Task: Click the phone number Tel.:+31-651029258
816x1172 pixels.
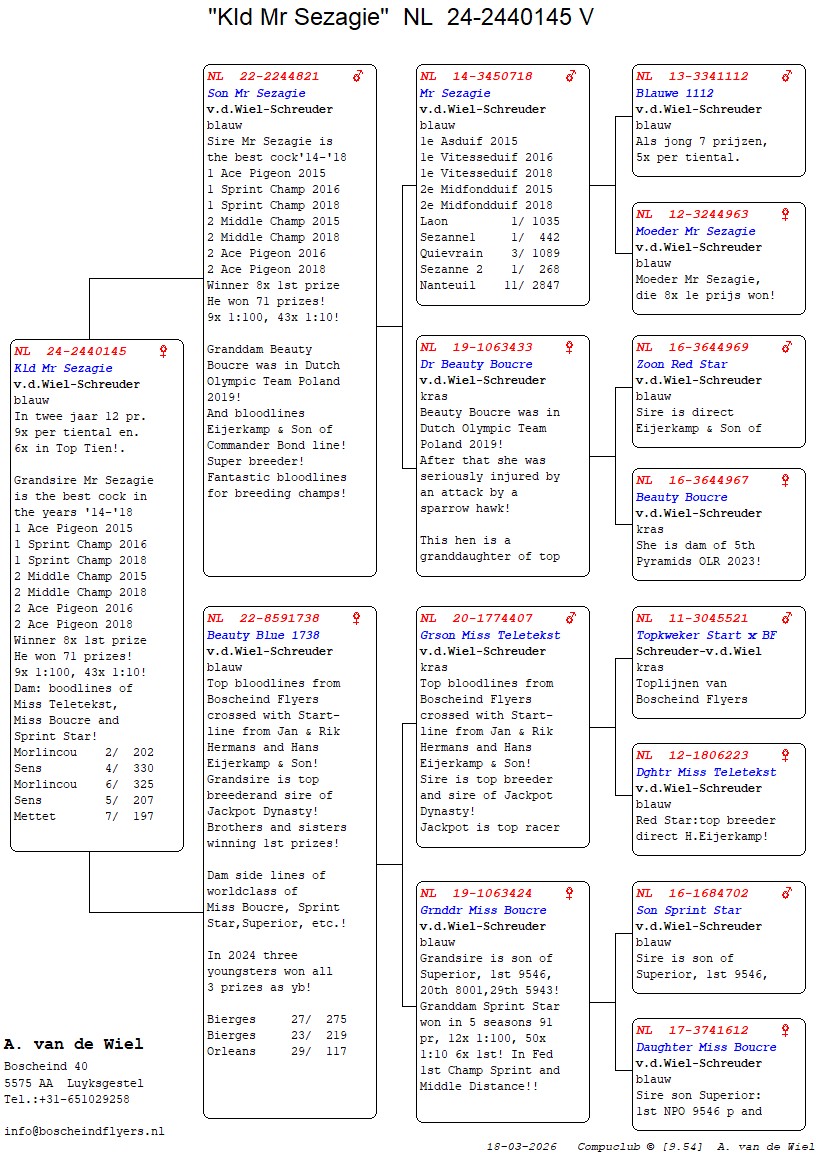Action: tap(66, 1099)
